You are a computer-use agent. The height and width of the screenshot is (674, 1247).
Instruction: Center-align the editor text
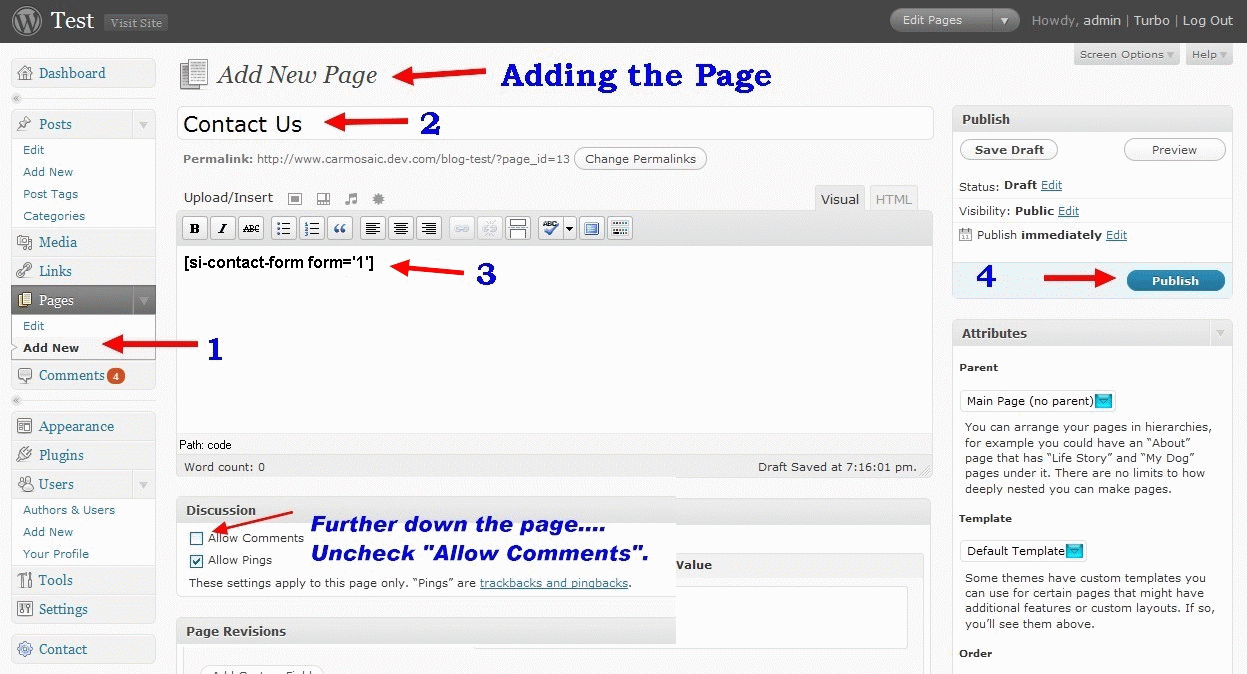[x=401, y=229]
